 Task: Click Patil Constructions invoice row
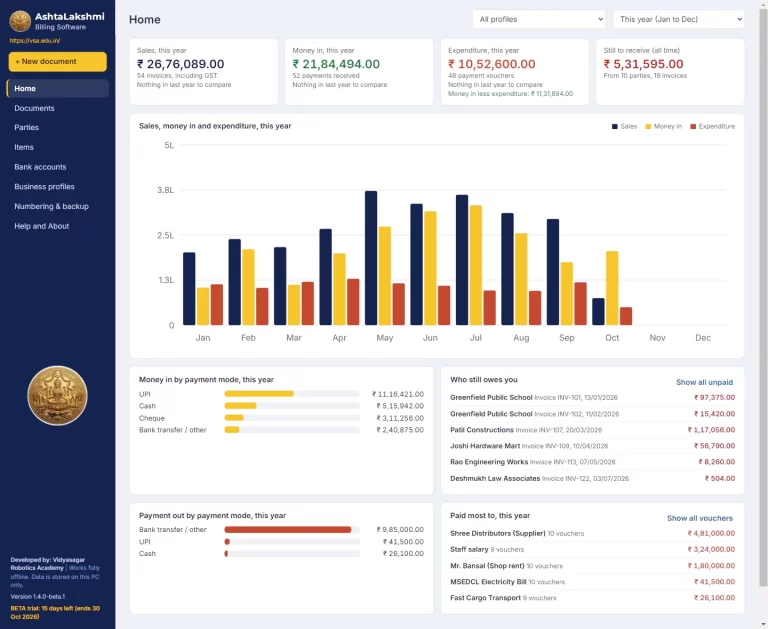592,430
